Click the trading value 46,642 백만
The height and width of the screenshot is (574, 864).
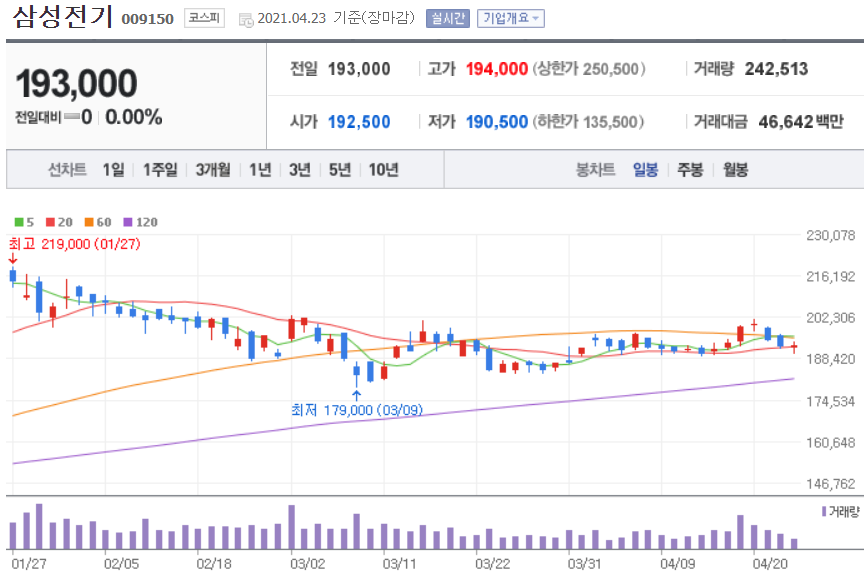[x=801, y=122]
